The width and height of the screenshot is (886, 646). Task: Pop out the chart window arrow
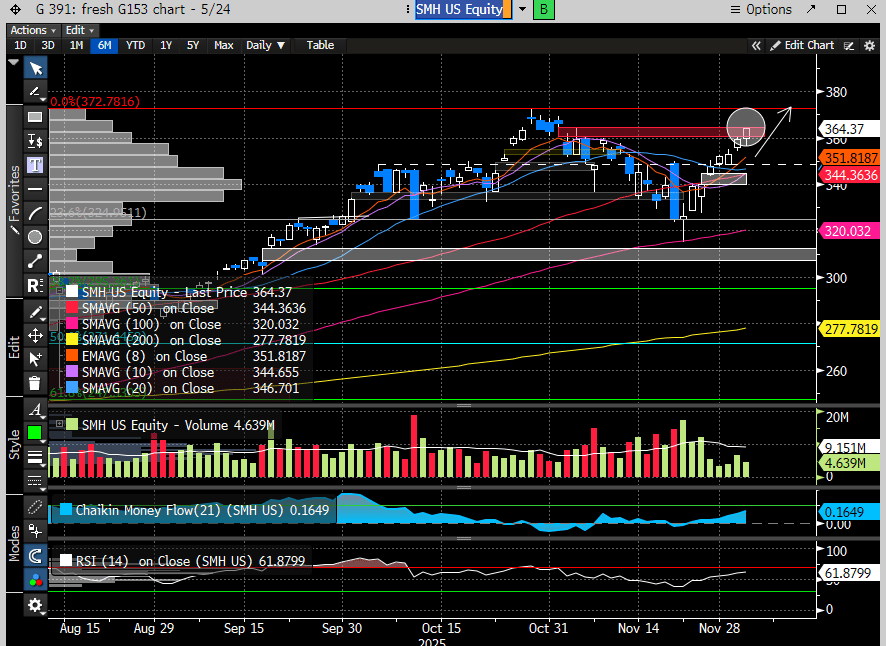(x=811, y=10)
